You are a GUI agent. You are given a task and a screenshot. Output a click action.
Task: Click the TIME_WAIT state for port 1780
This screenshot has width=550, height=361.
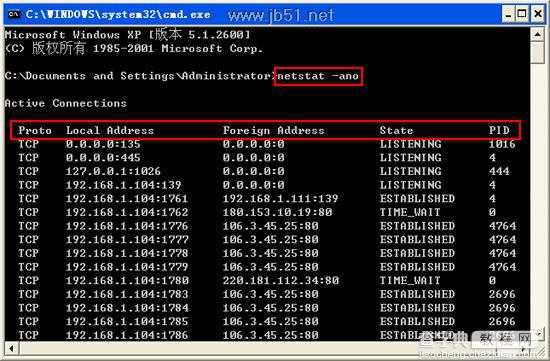(410, 281)
